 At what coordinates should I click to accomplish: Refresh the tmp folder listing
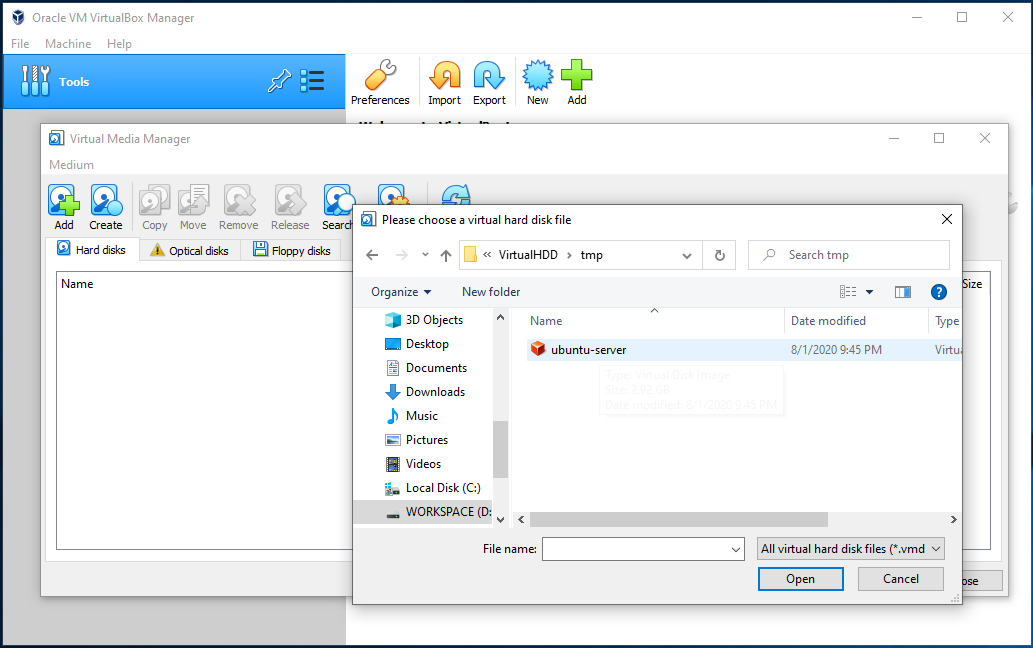(719, 255)
